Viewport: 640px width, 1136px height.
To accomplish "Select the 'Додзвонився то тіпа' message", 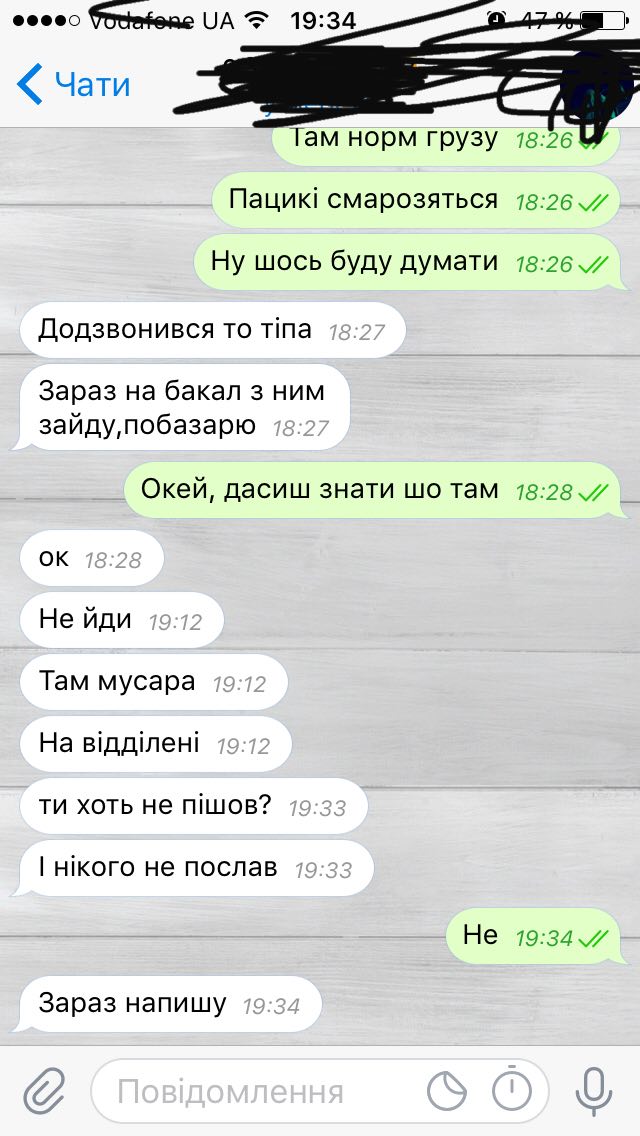I will [212, 330].
